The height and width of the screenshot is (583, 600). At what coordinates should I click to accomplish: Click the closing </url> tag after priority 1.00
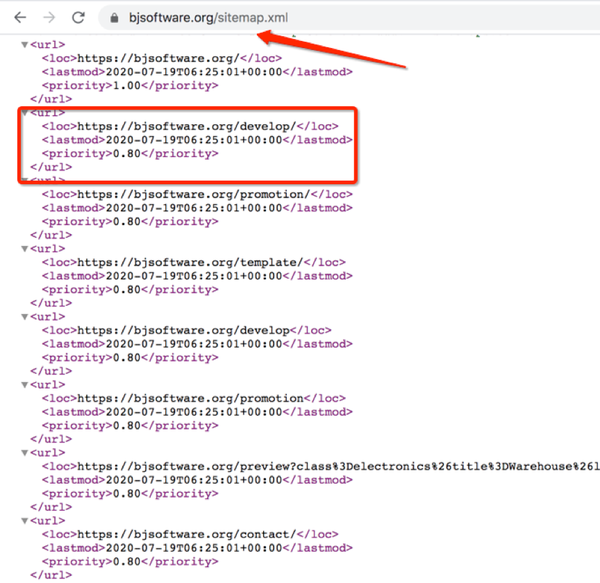[51, 99]
